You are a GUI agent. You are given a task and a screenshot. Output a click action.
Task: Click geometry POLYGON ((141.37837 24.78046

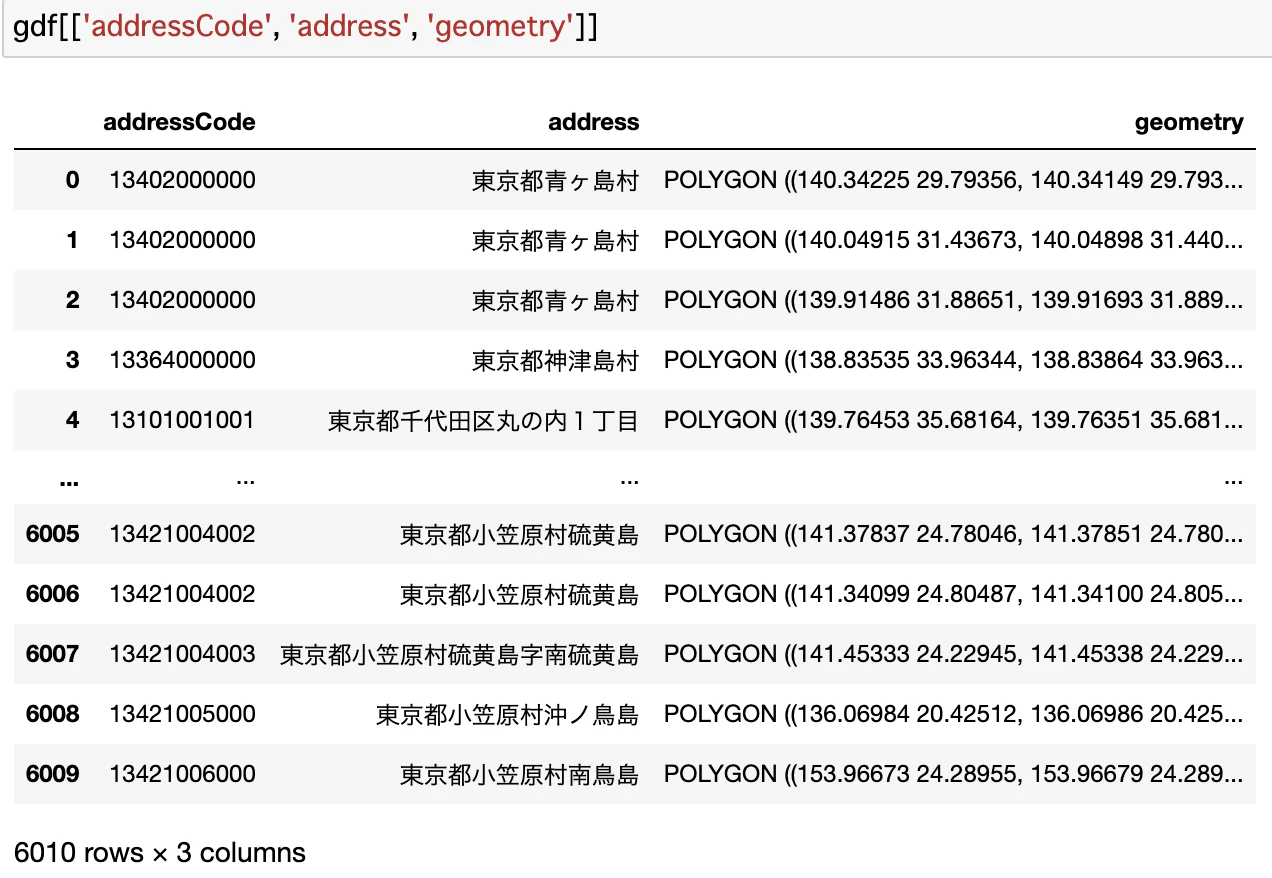954,534
